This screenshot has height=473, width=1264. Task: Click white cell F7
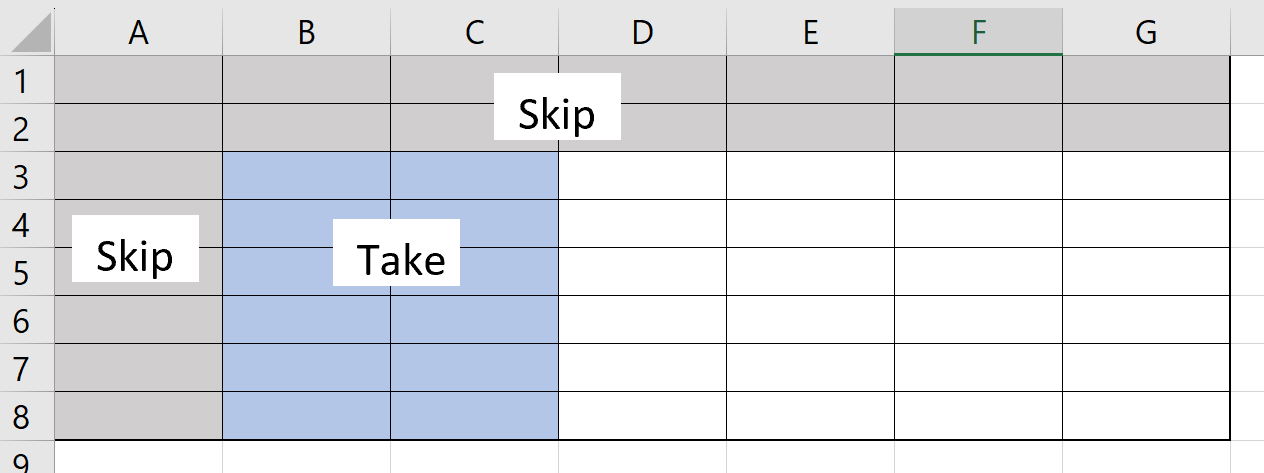coord(979,368)
